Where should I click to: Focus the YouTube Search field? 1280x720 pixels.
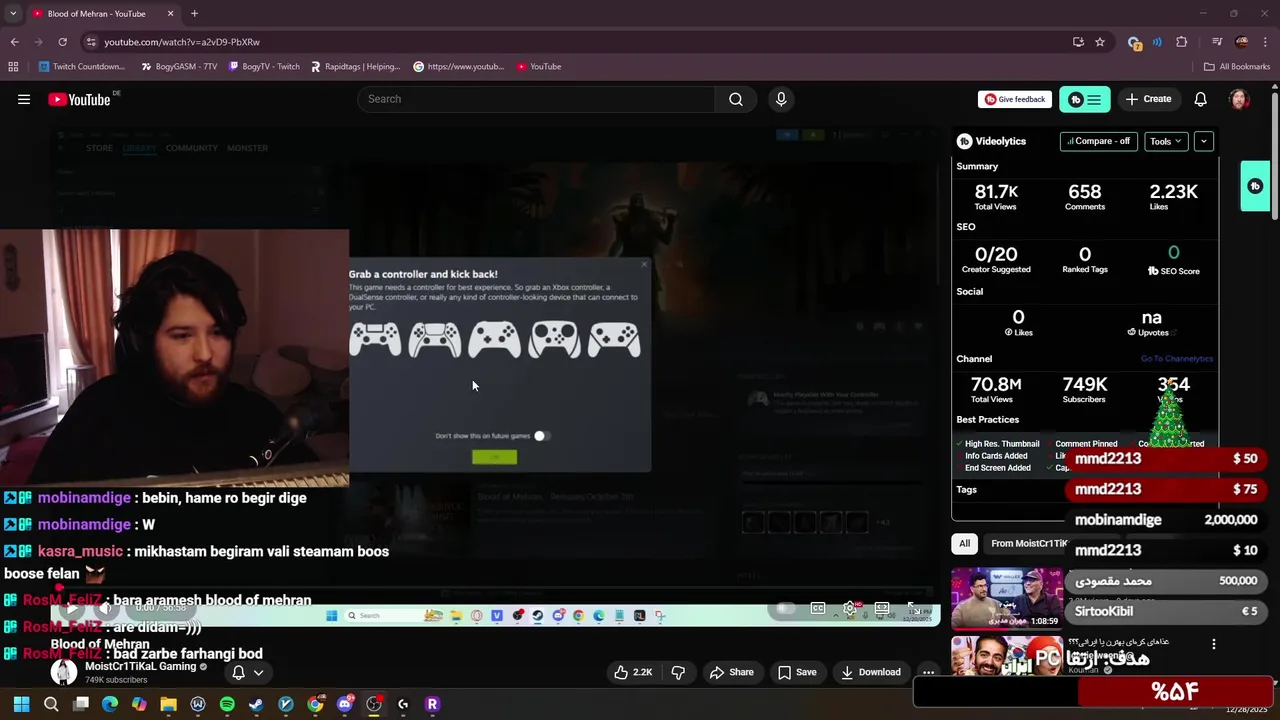[538, 99]
